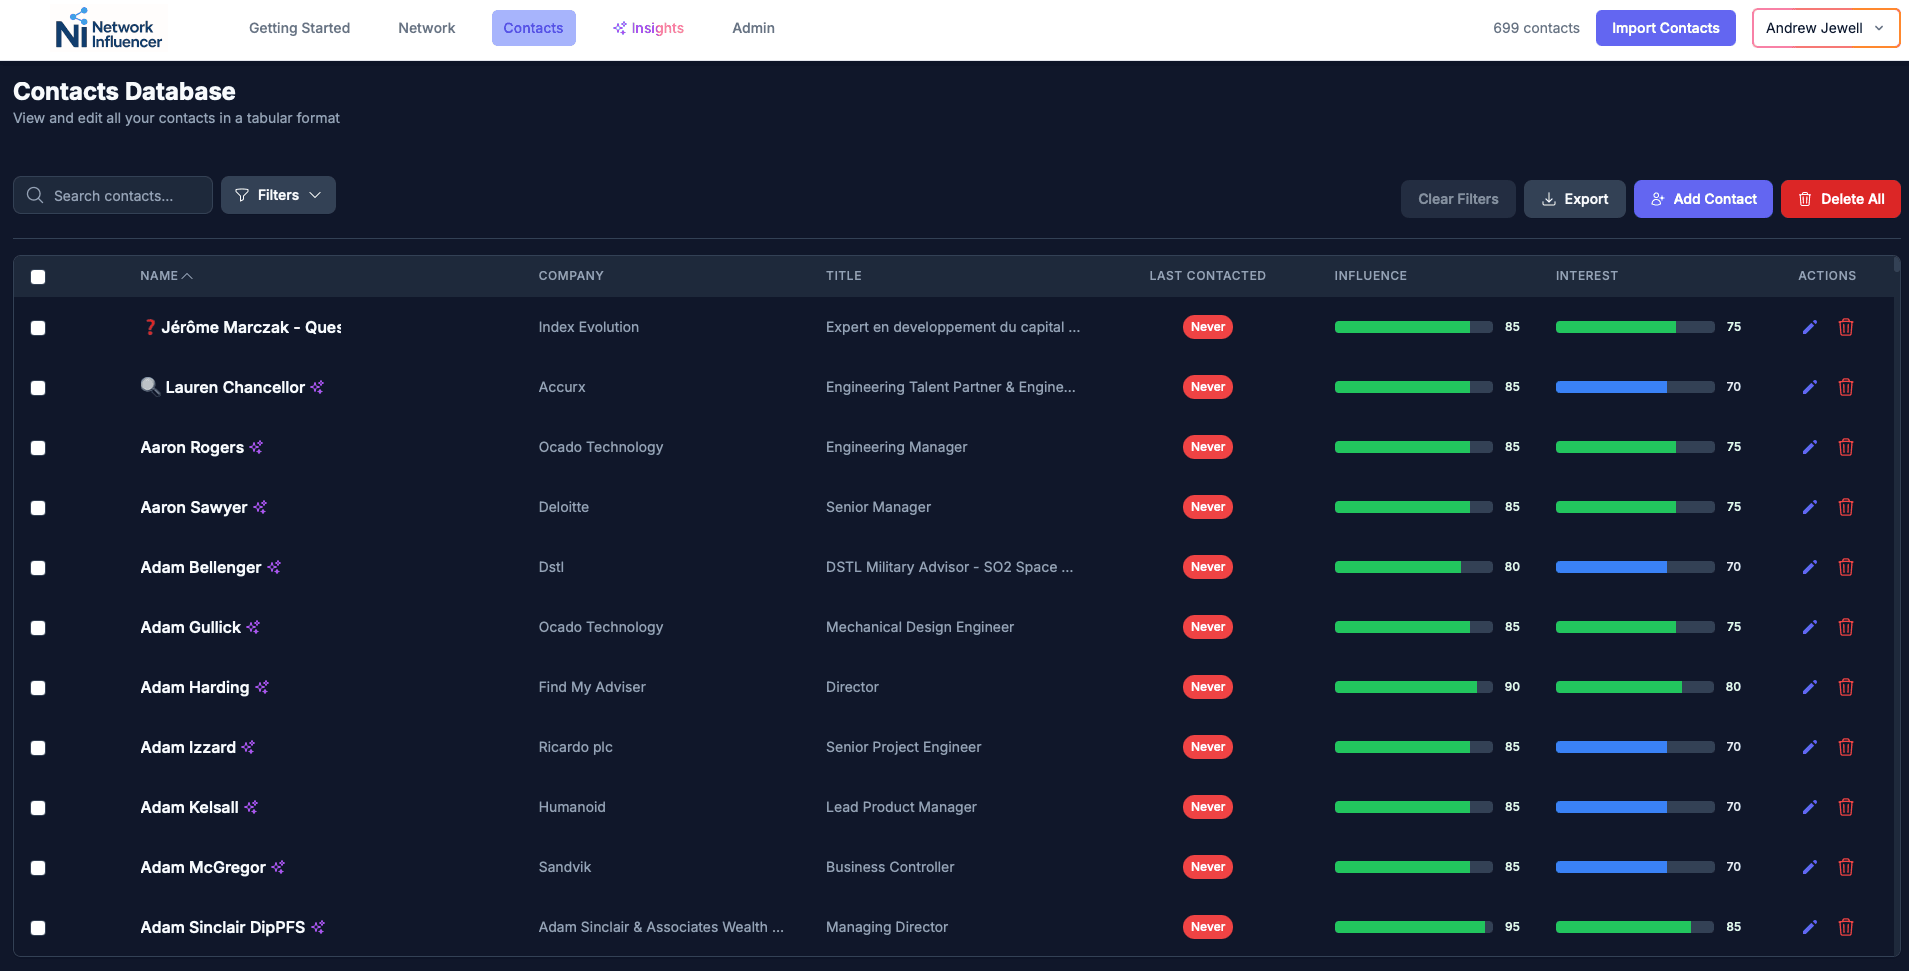
Task: Click the trash icon for Jérôme Marczak
Action: pos(1845,327)
